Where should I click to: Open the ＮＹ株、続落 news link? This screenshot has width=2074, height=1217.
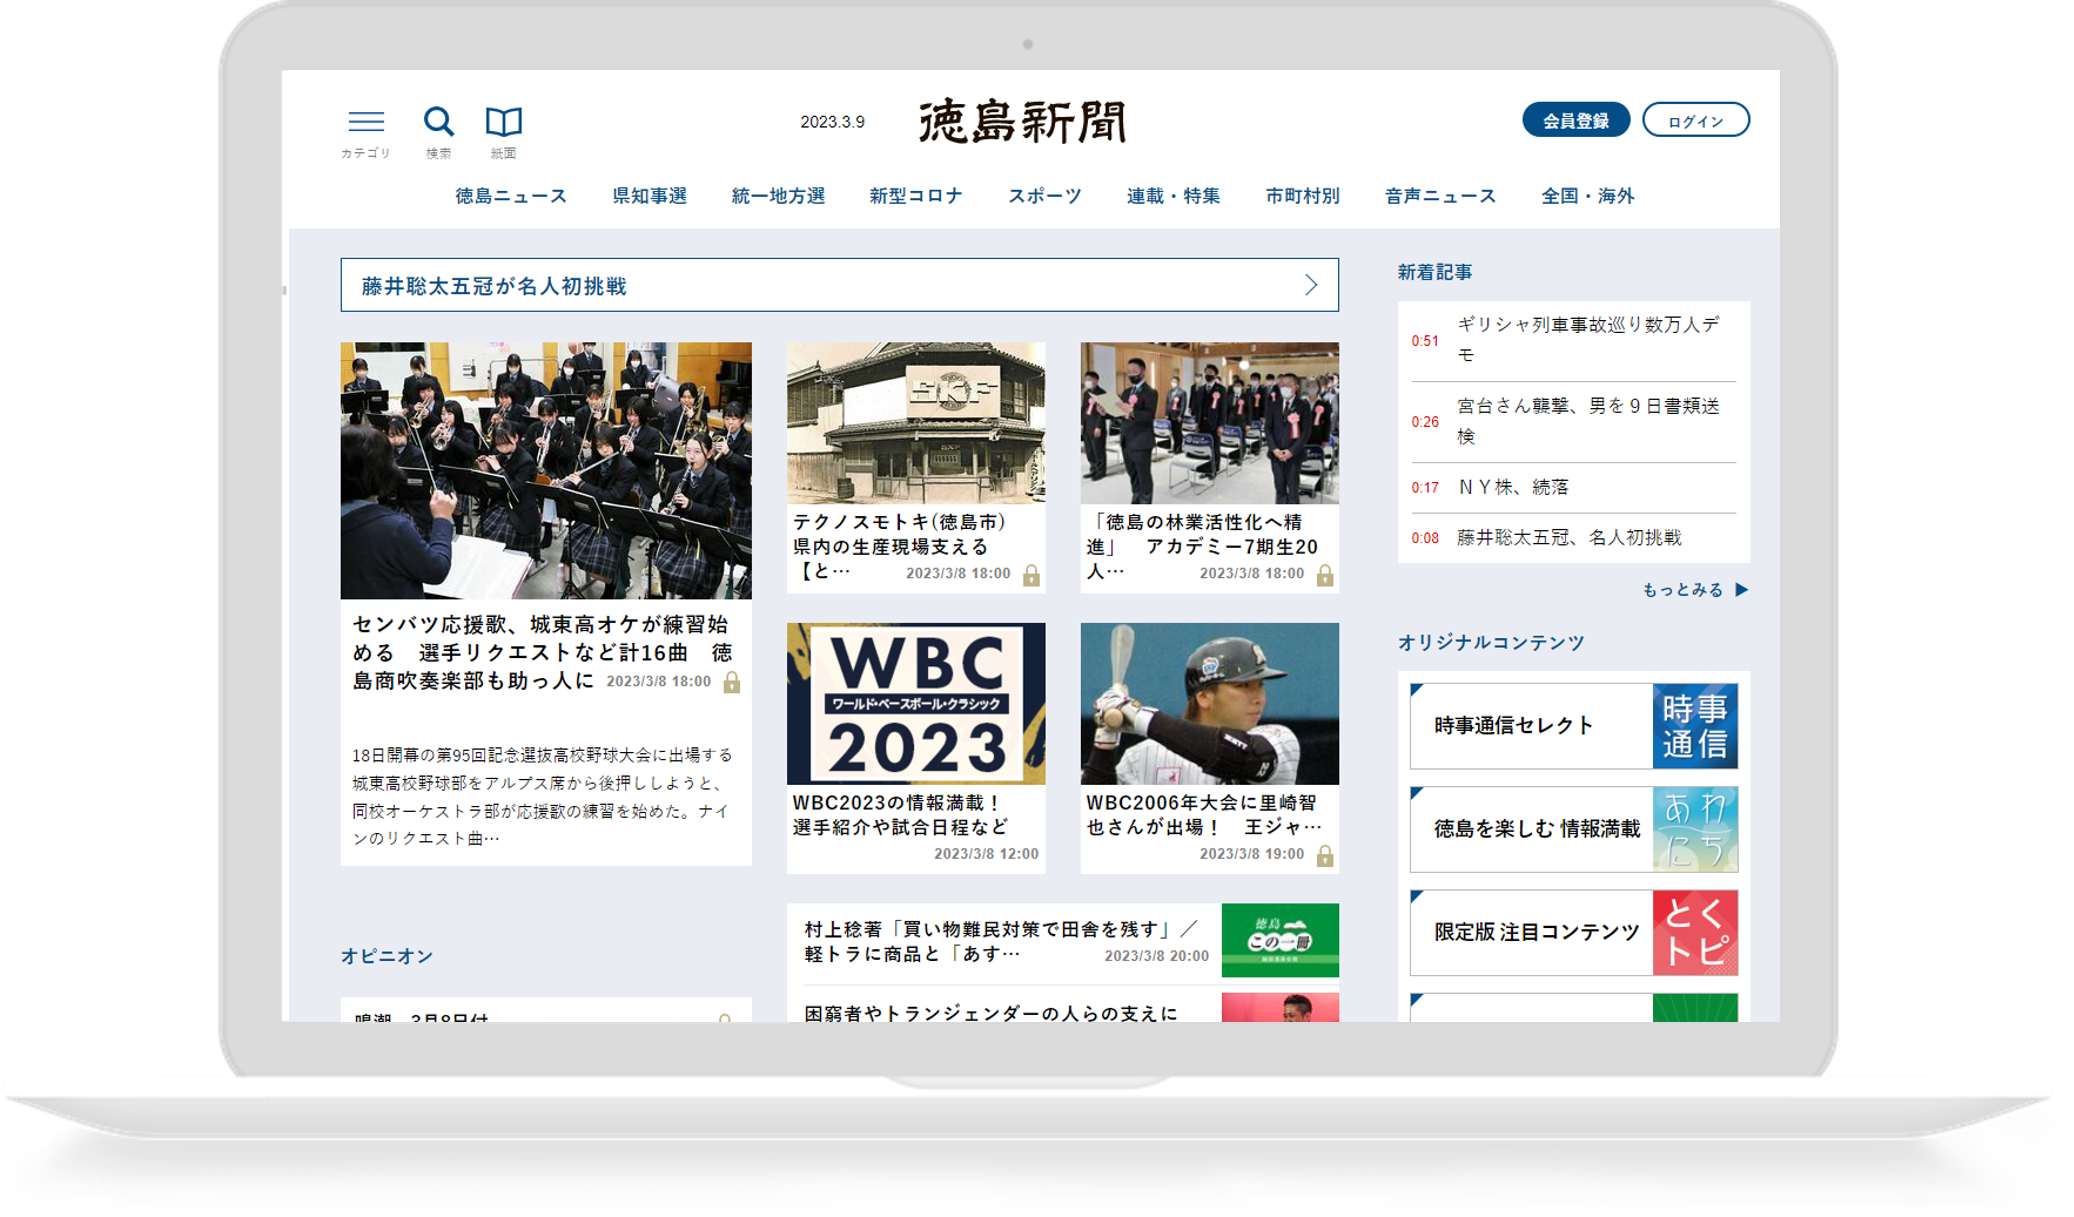coord(1512,487)
